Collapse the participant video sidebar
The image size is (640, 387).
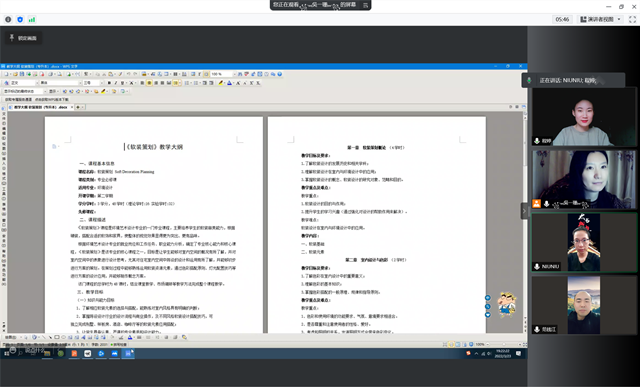(x=524, y=211)
